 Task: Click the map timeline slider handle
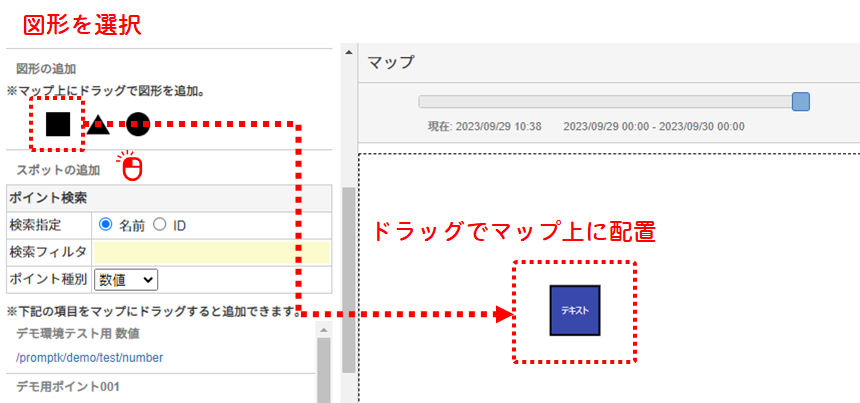[801, 101]
